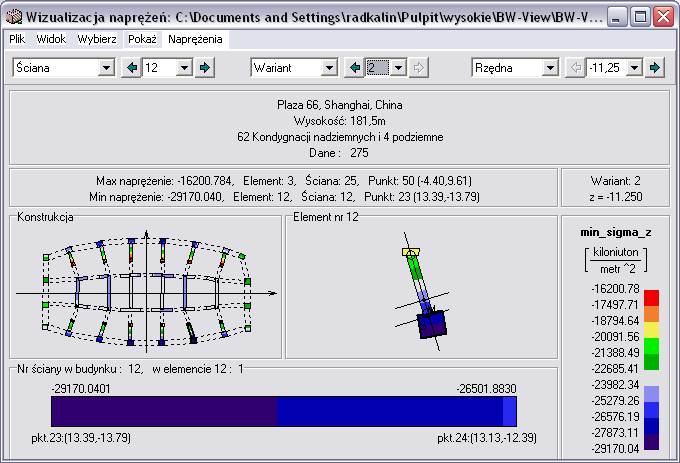Open the Plik menu

click(x=17, y=39)
